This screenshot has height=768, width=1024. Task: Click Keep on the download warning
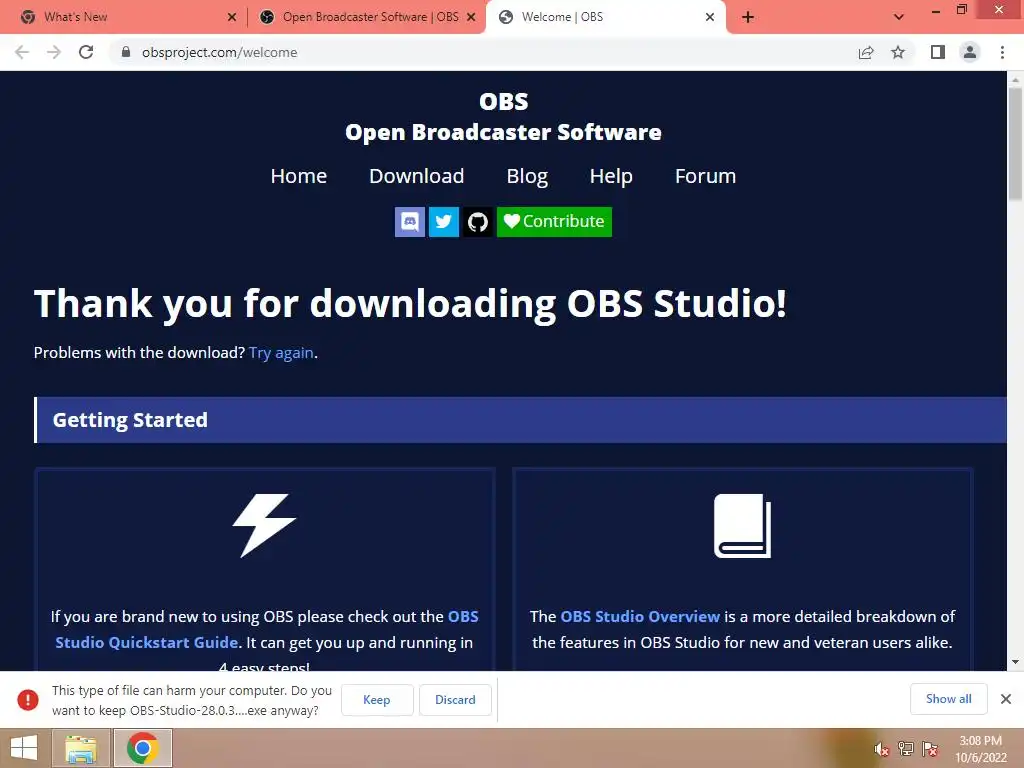pos(377,699)
